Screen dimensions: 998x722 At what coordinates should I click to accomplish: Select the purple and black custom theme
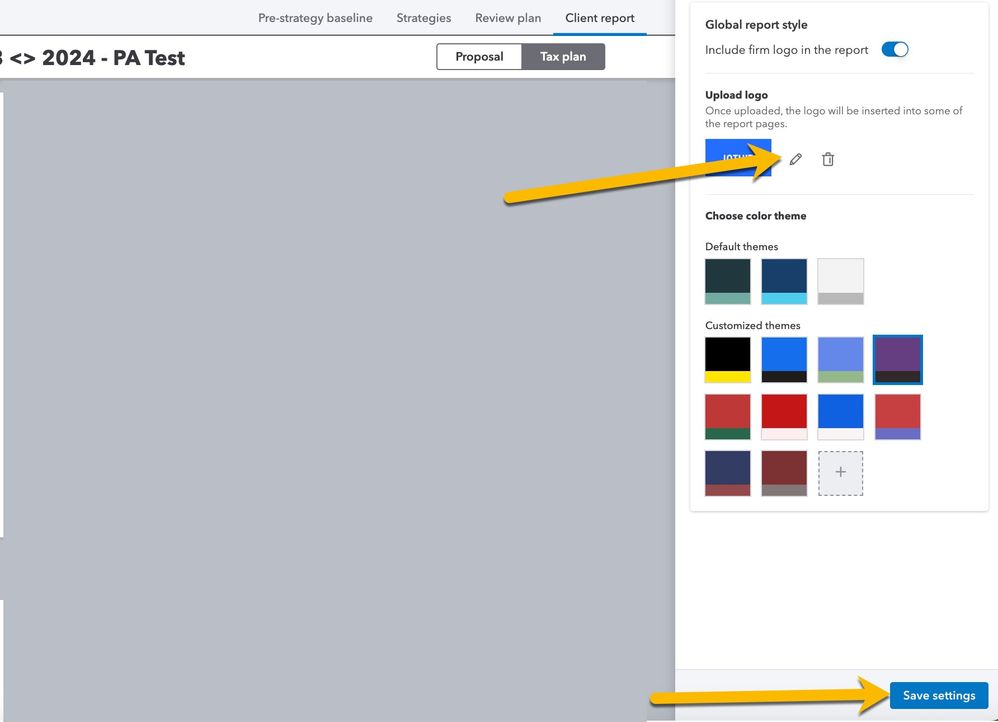897,360
